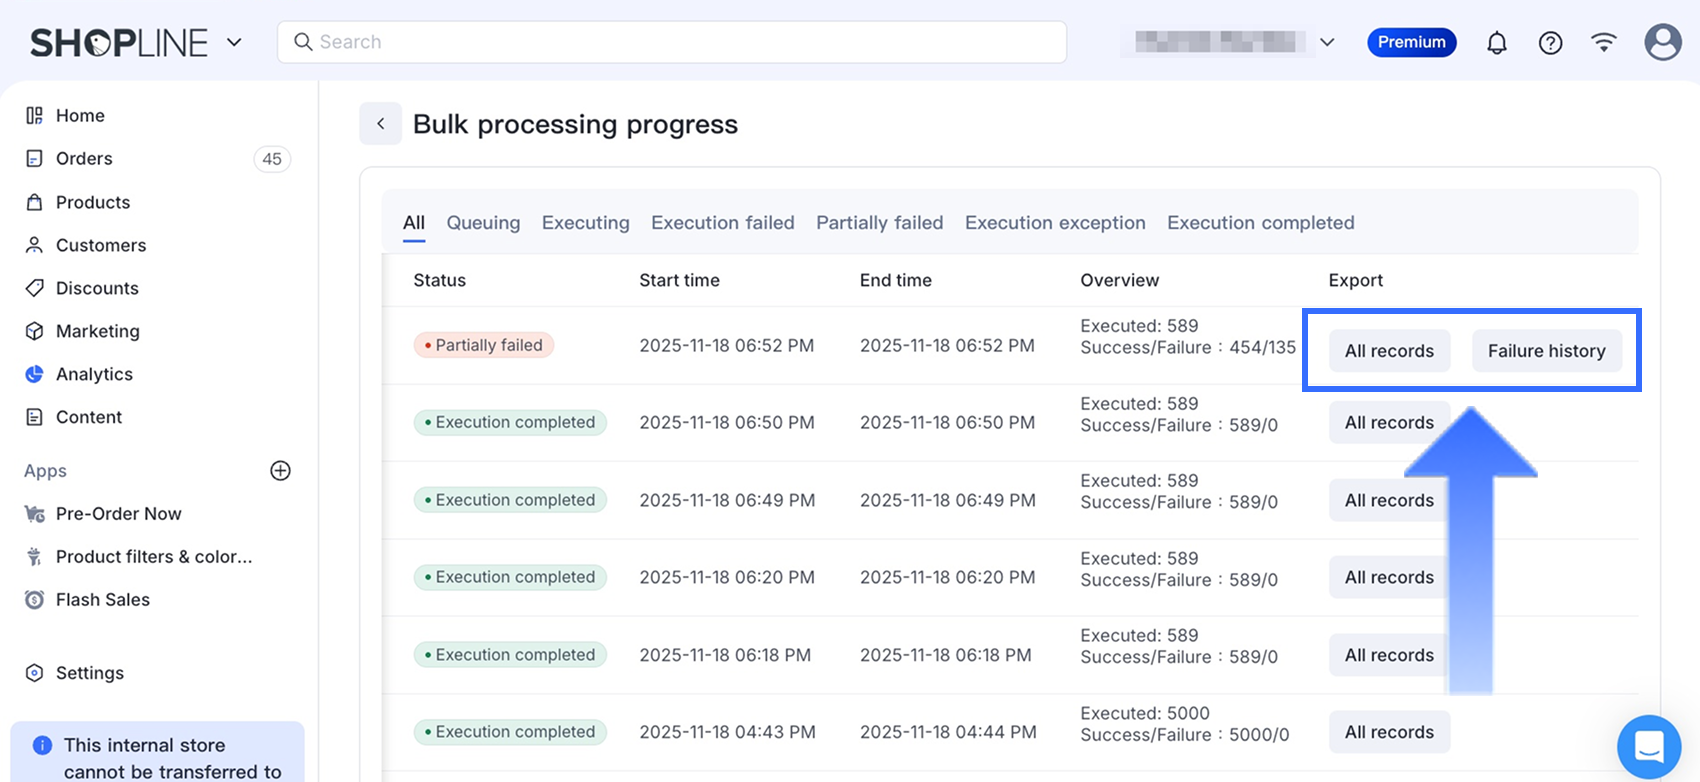The image size is (1700, 782).
Task: Expand the SHOPLINE logo dropdown
Action: pos(234,42)
